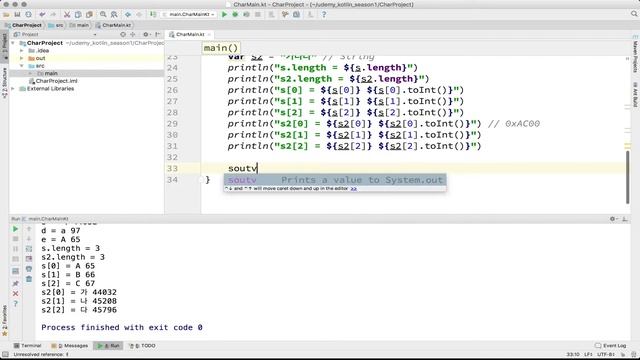The image size is (640, 360).
Task: Open the 2: Favorites side tab
Action: 4,320
